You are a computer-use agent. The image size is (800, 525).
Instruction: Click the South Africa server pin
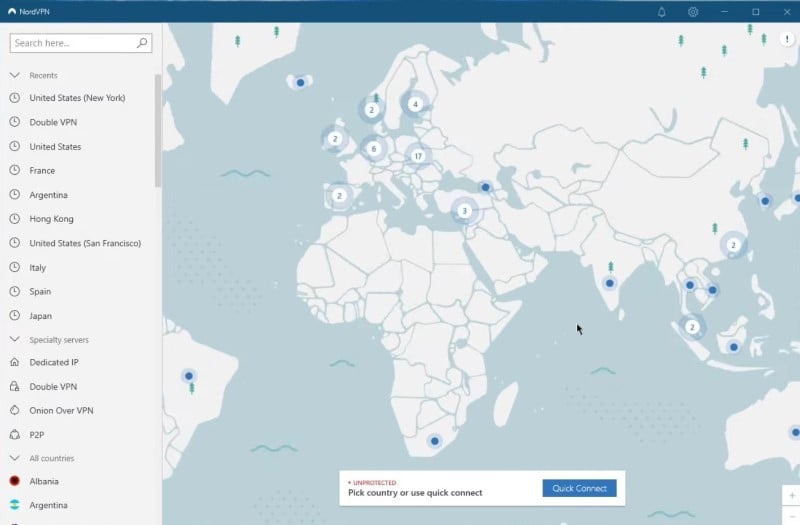[x=435, y=441]
